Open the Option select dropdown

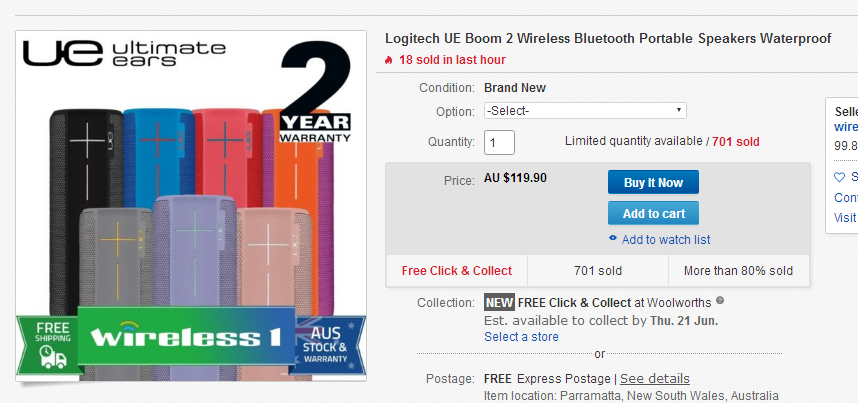point(585,111)
